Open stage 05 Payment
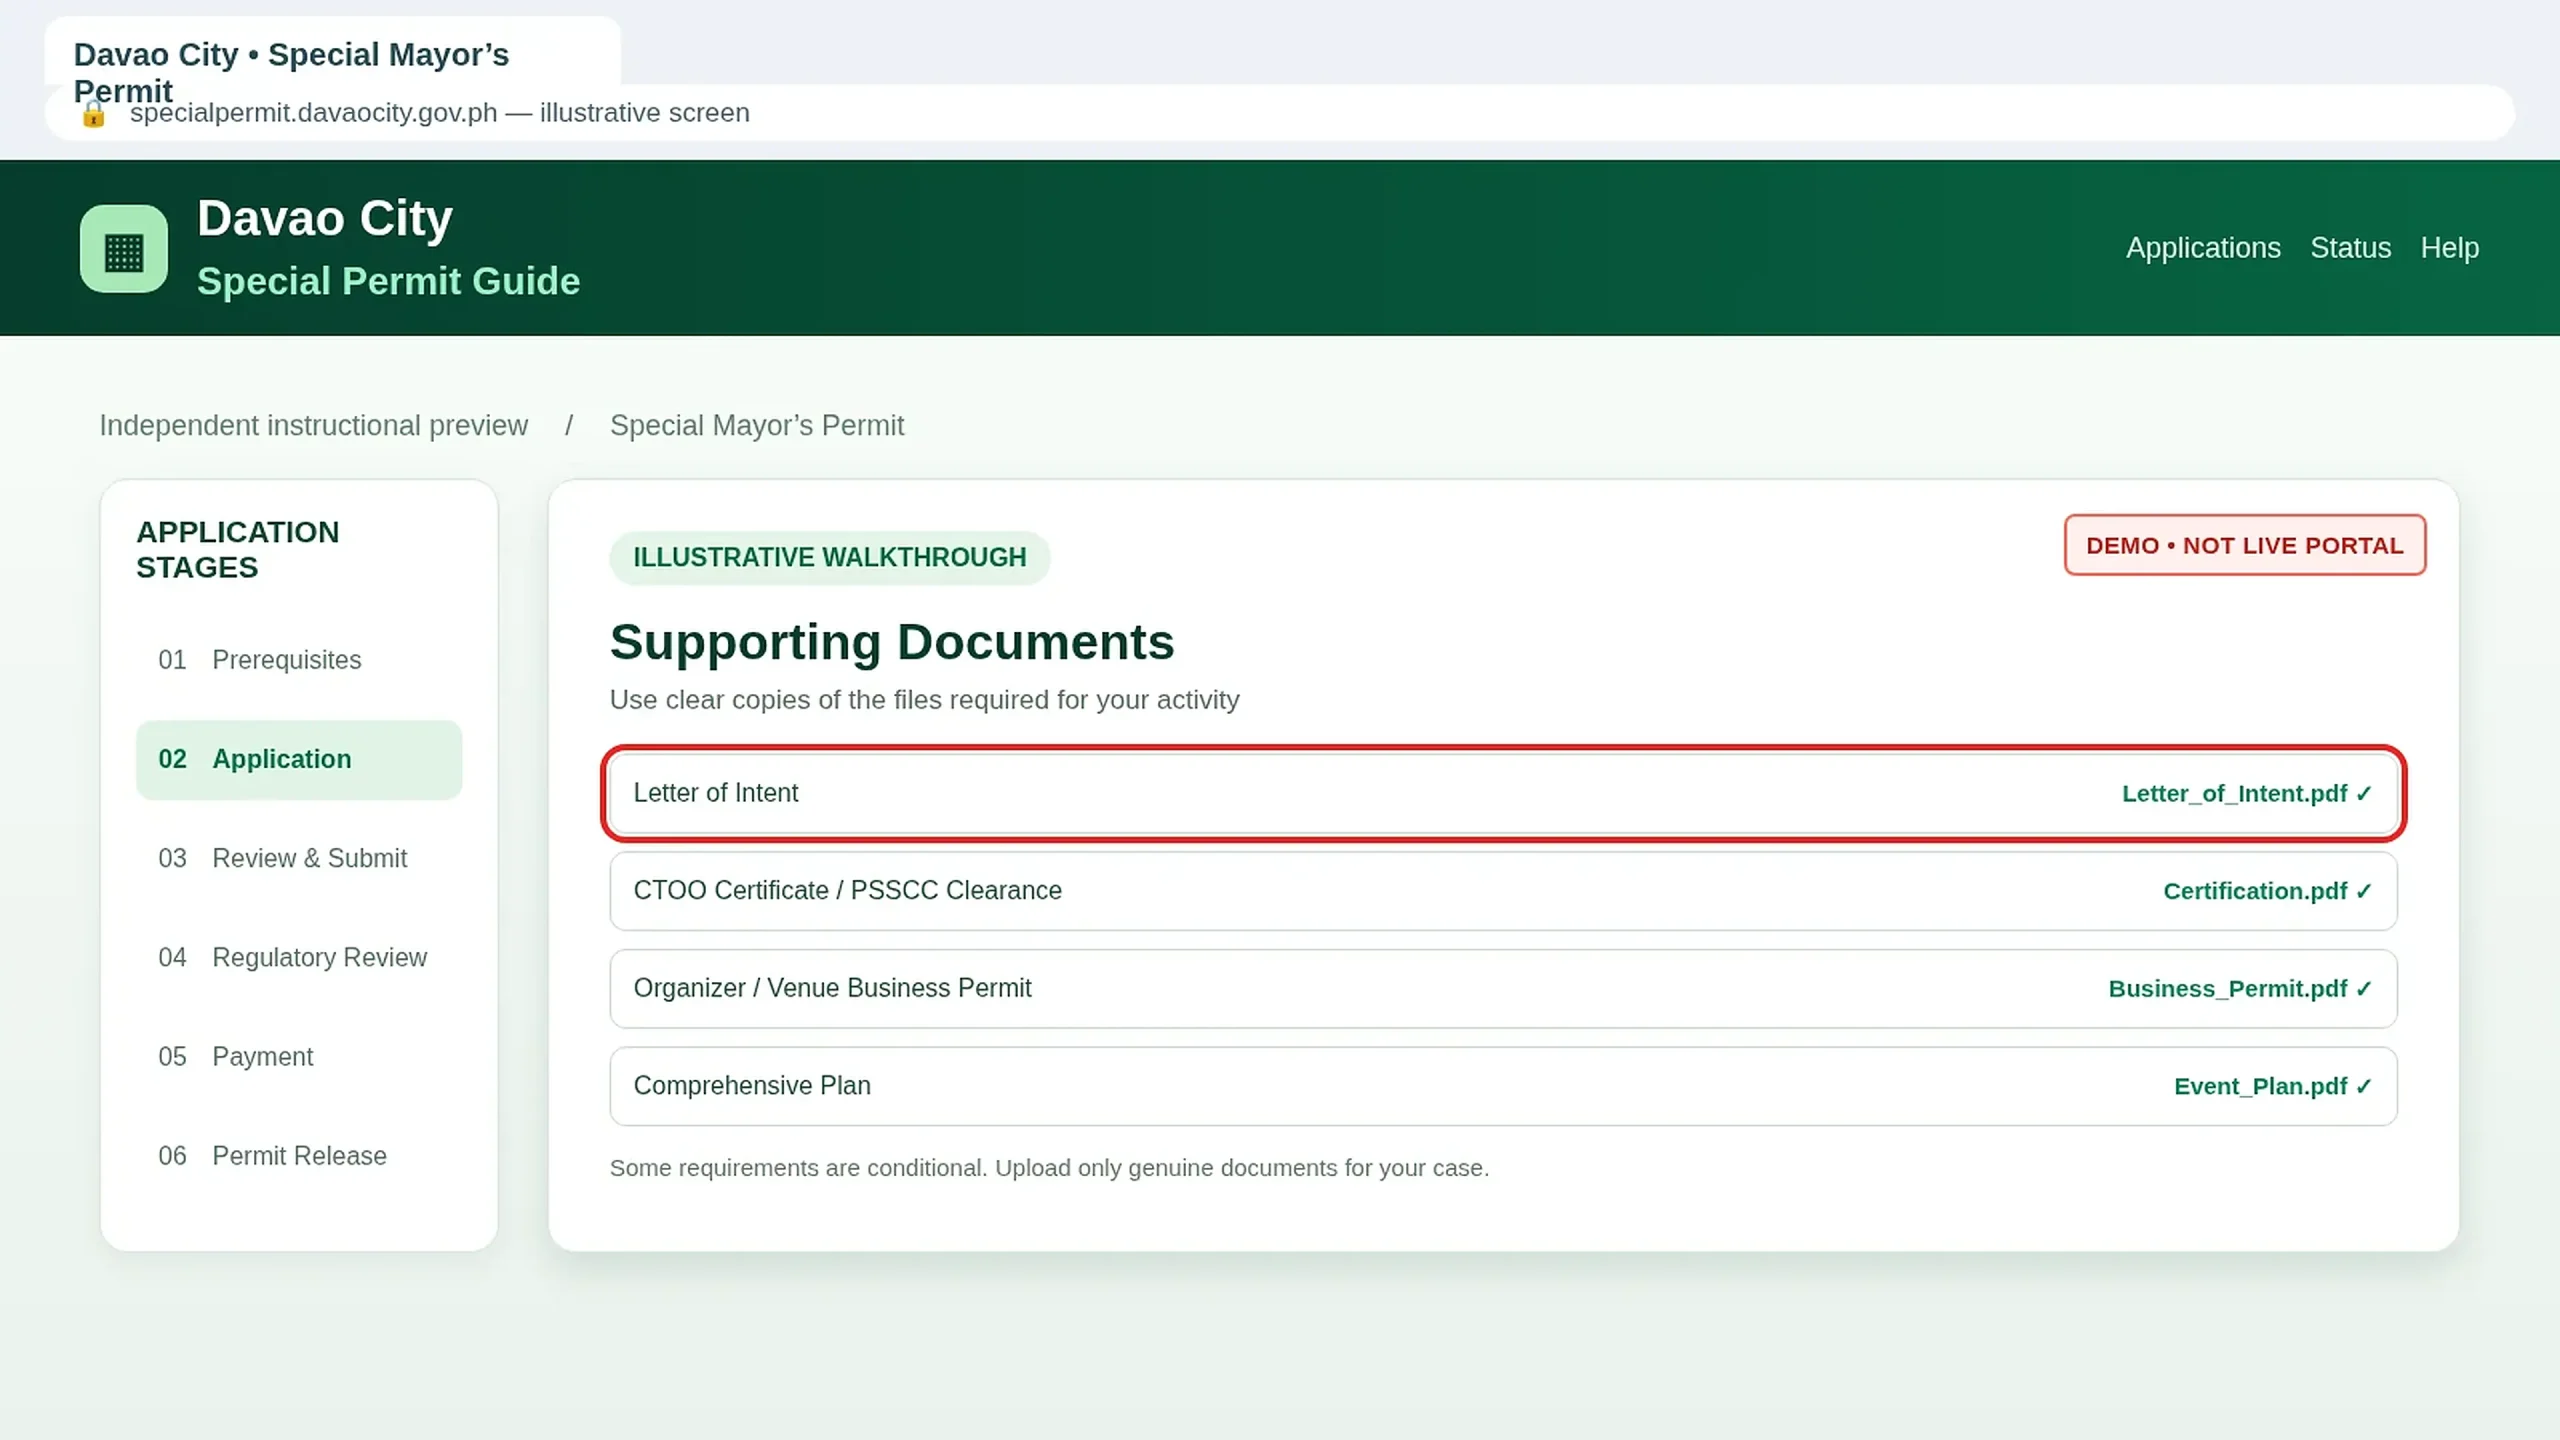The width and height of the screenshot is (2560, 1440). coord(299,1056)
